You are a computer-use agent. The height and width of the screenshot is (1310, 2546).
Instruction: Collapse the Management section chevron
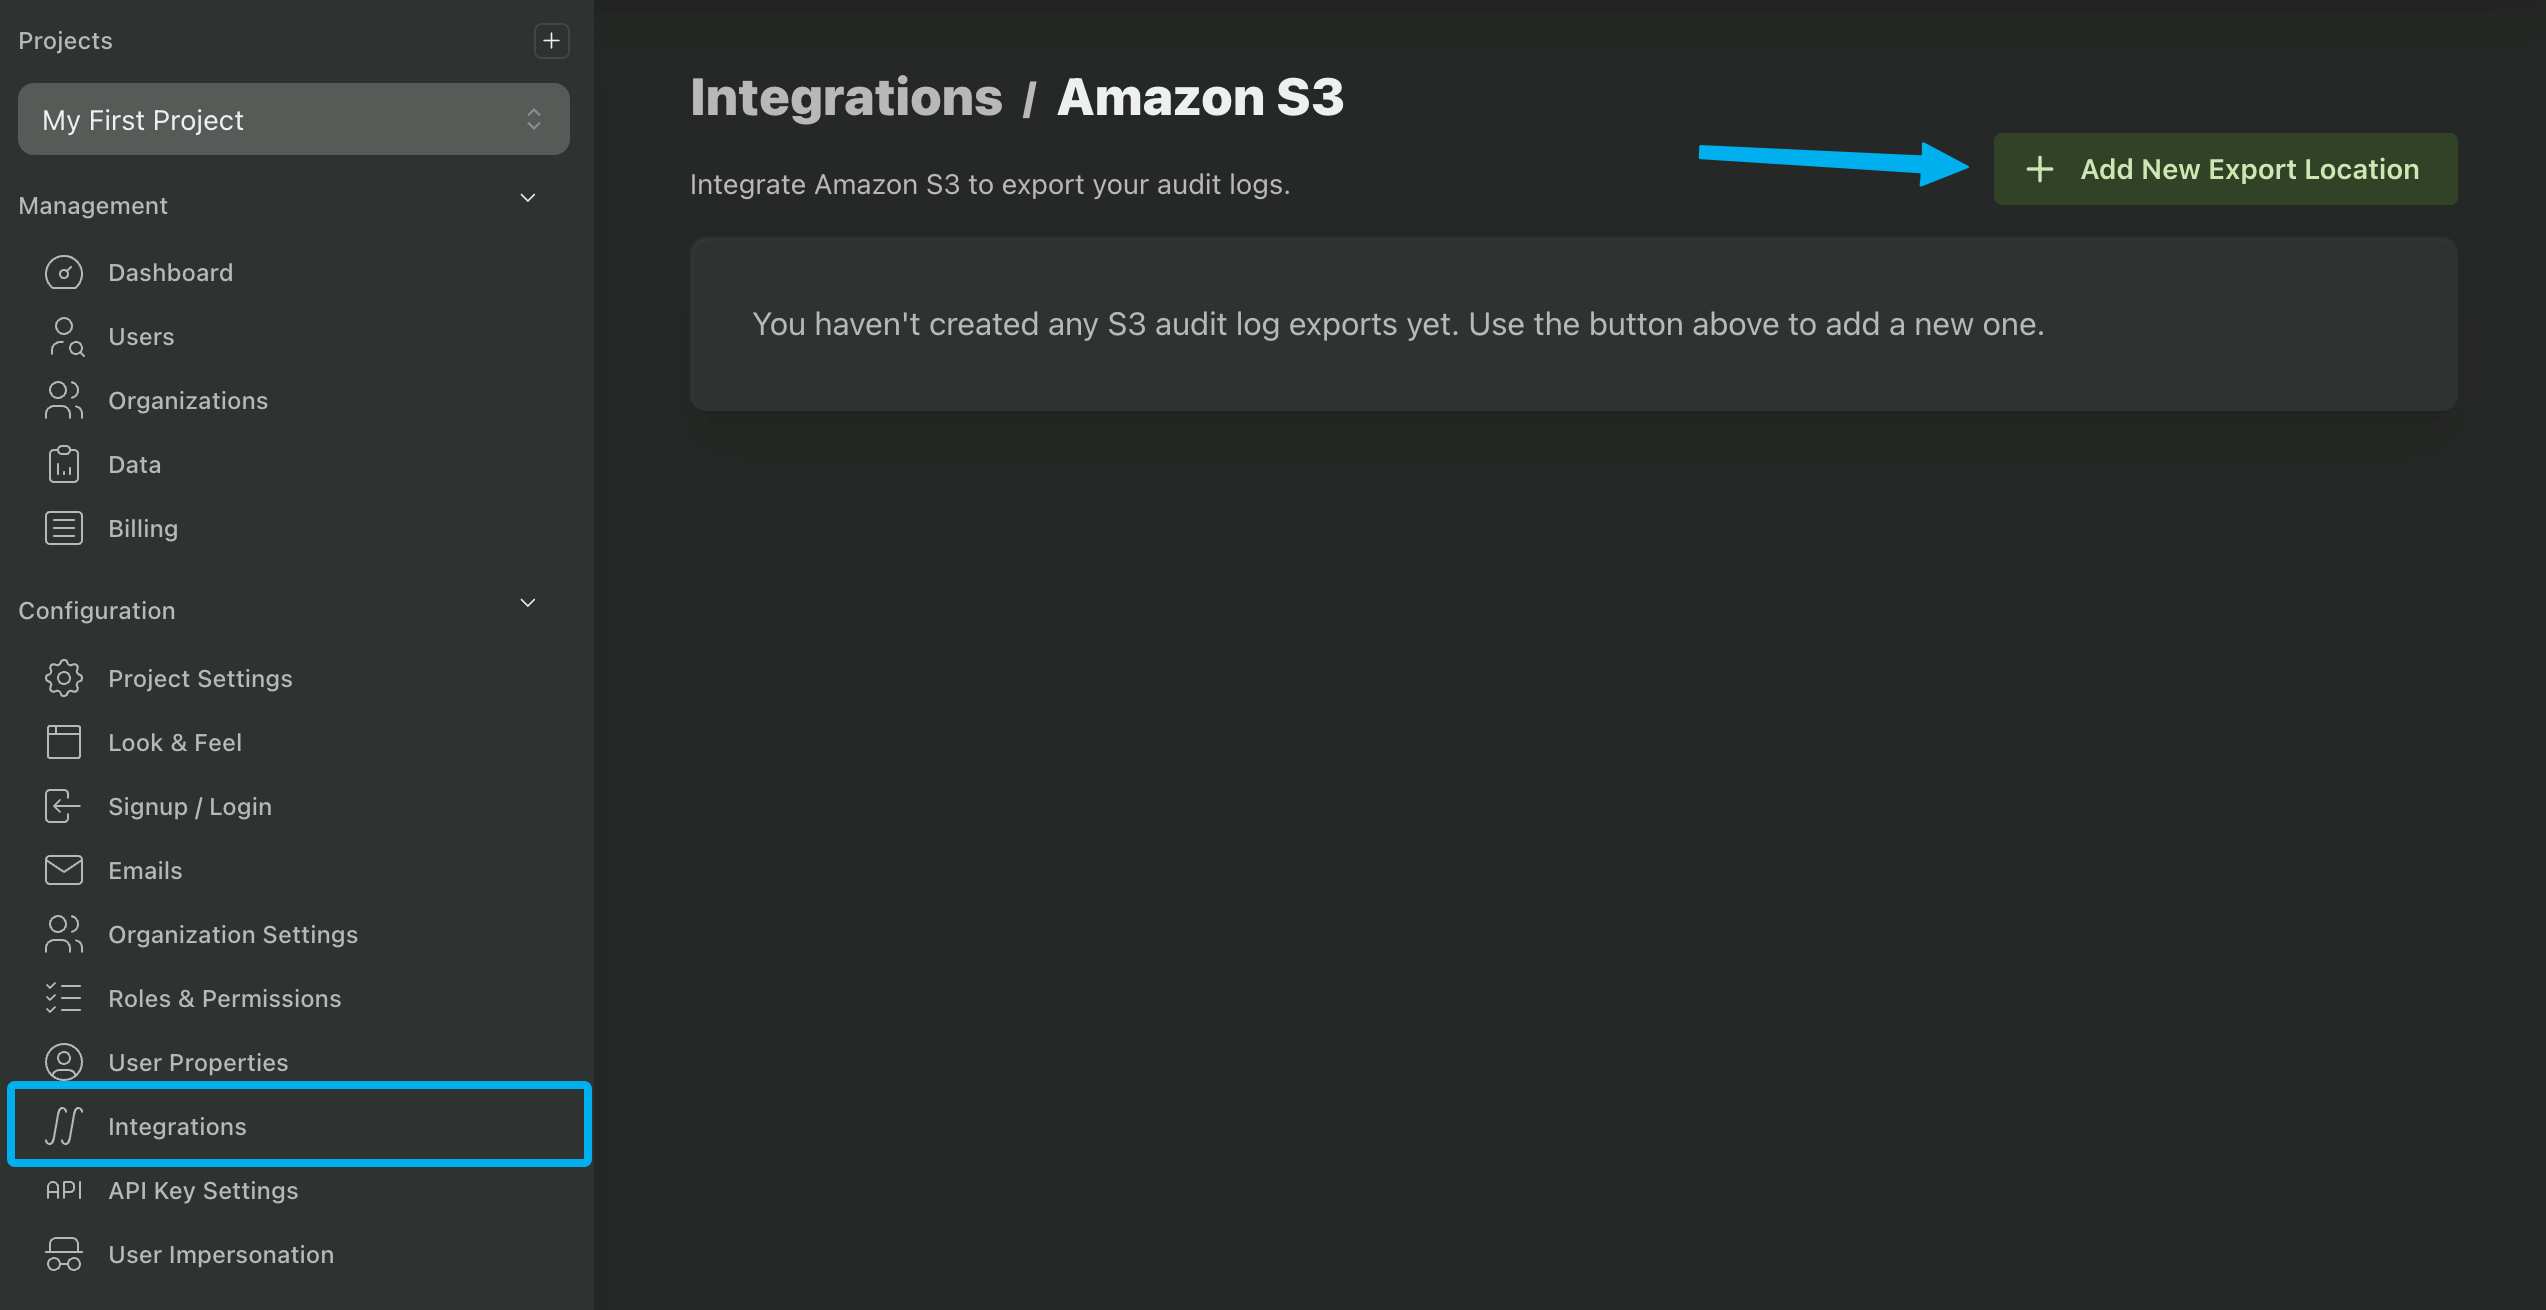[528, 198]
